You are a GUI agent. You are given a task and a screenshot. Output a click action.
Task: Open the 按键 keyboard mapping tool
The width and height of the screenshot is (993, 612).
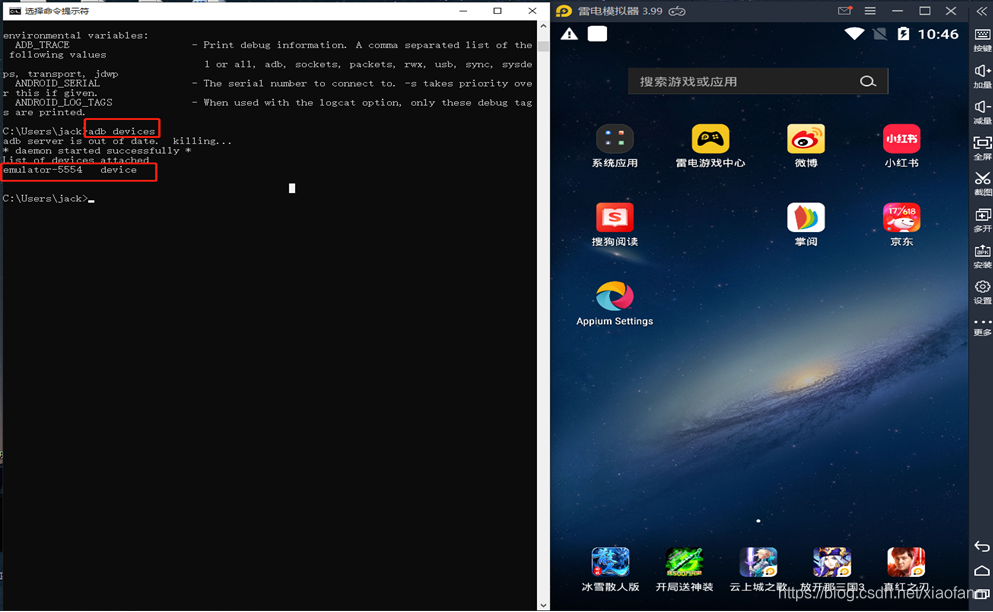coord(982,39)
